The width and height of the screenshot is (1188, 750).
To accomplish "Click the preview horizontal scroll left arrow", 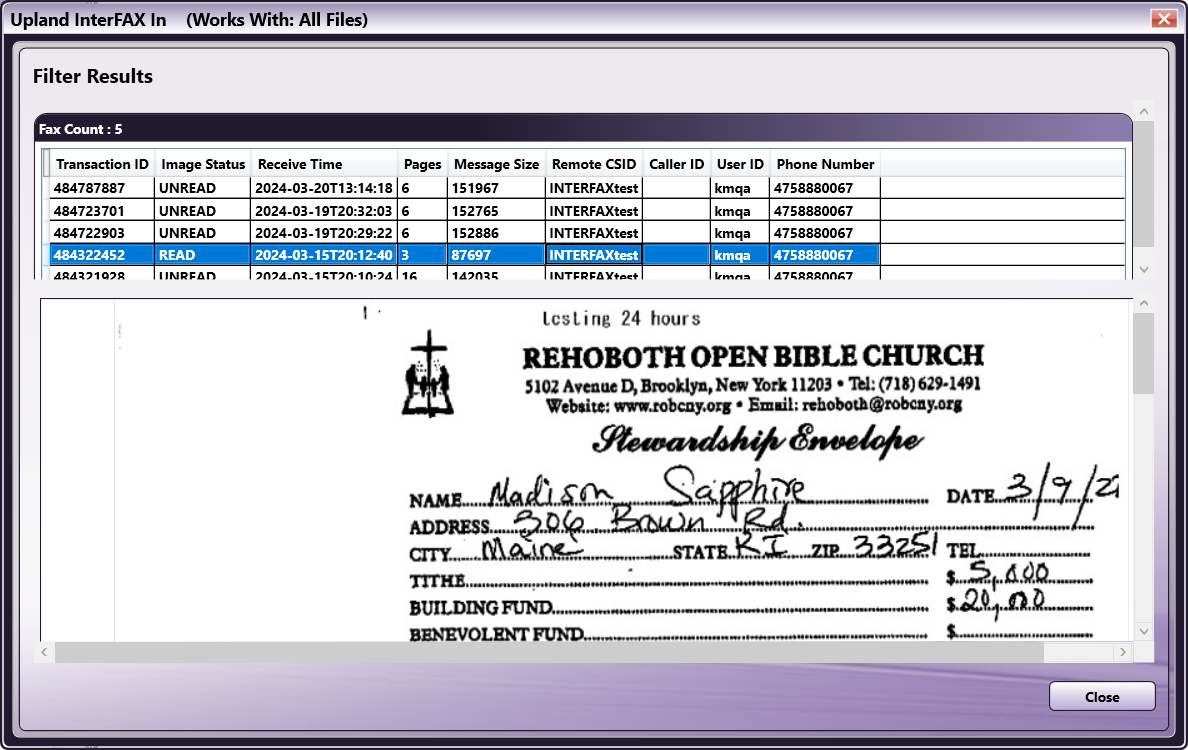I will click(x=44, y=652).
